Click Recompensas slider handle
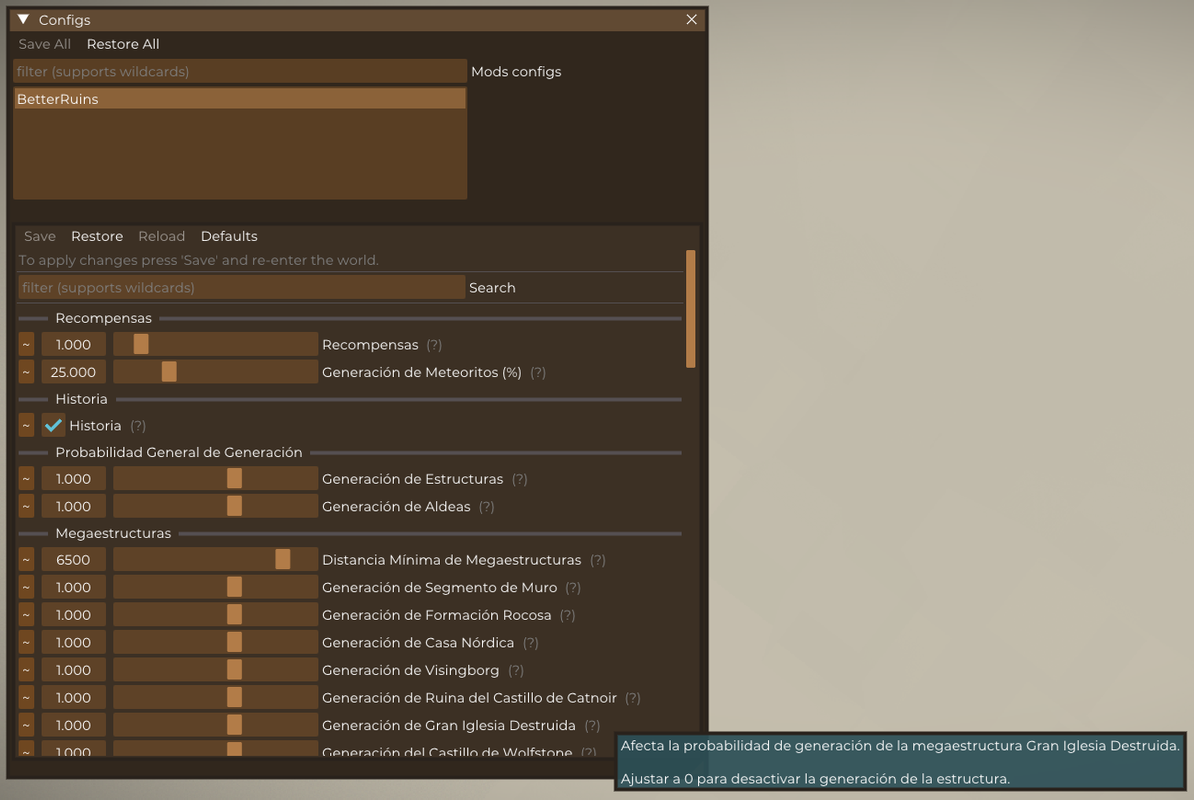The image size is (1194, 800). pos(141,345)
